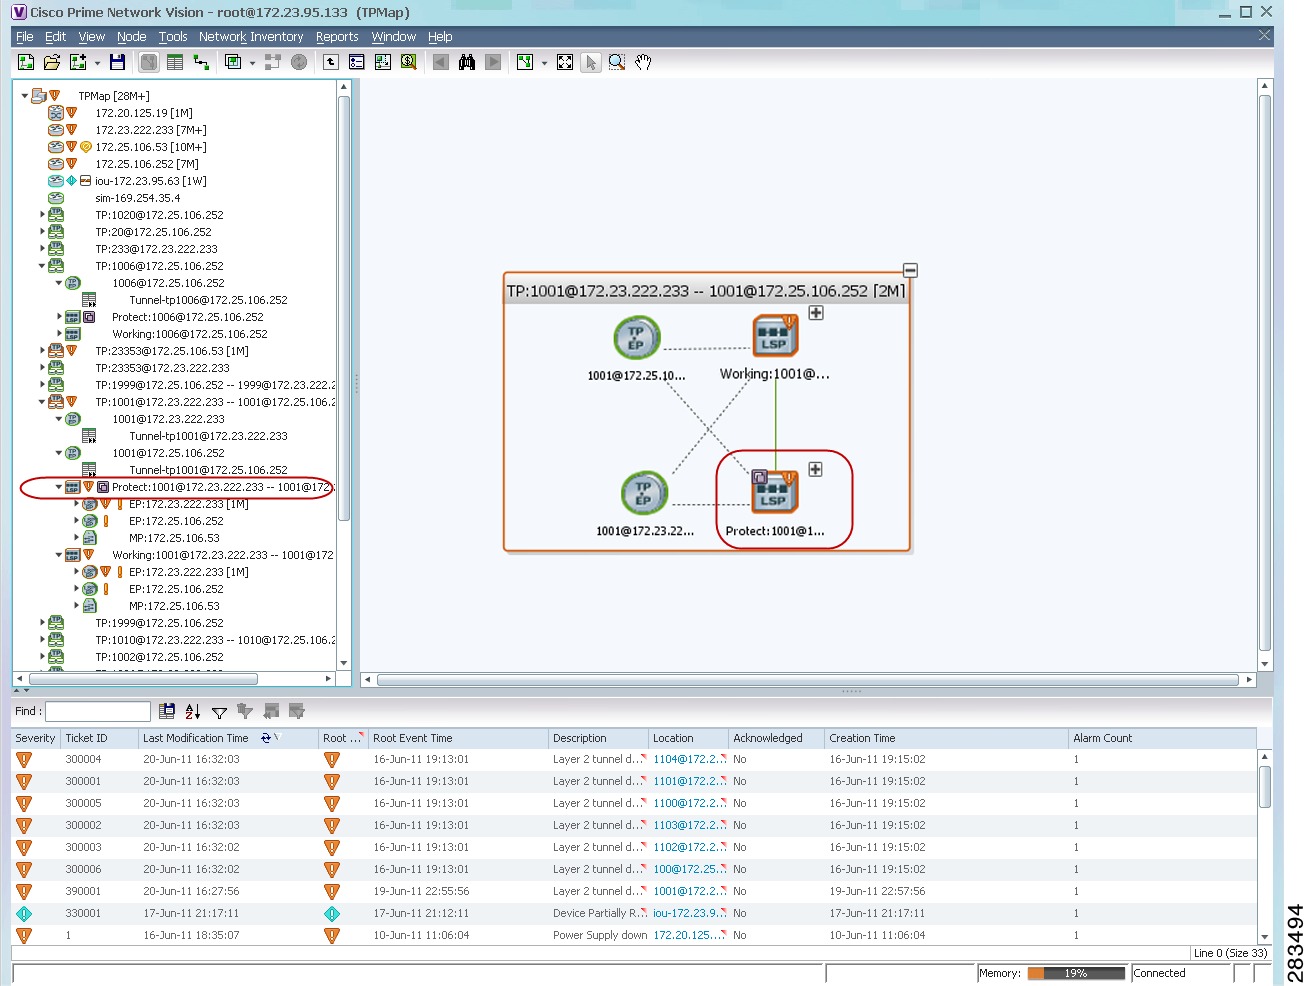The image size is (1310, 986).
Task: Open the Node menu
Action: (x=131, y=36)
